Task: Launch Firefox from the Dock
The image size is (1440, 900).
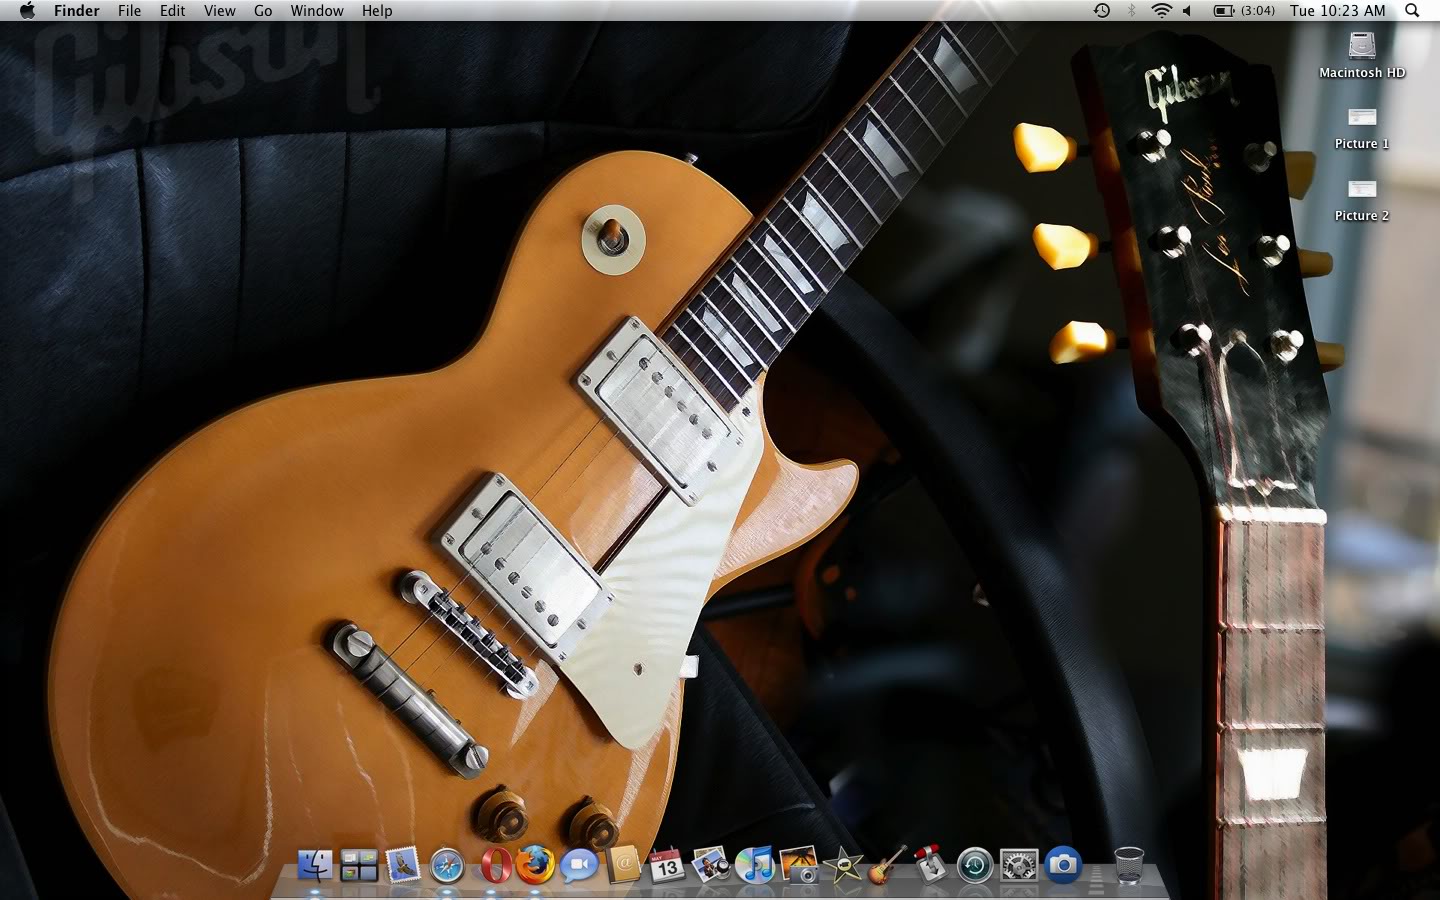Action: pos(535,864)
